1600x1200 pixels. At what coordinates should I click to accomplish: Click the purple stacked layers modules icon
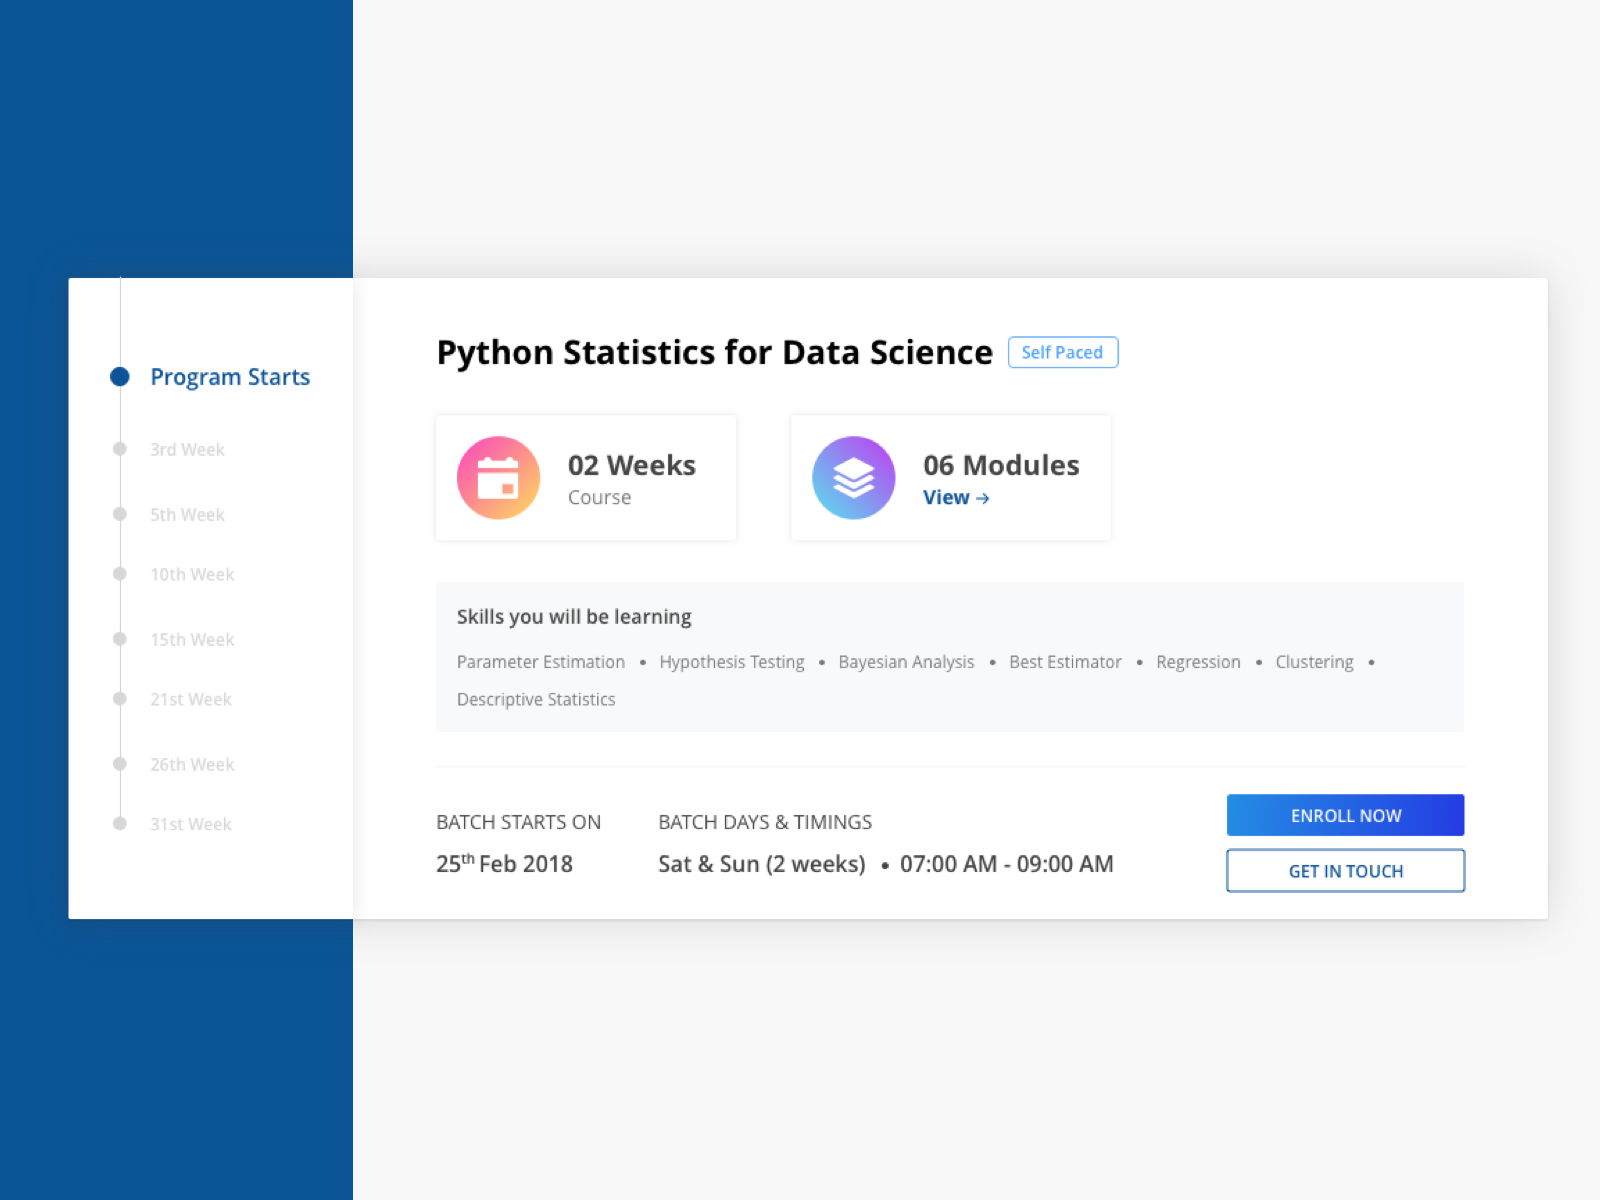853,477
